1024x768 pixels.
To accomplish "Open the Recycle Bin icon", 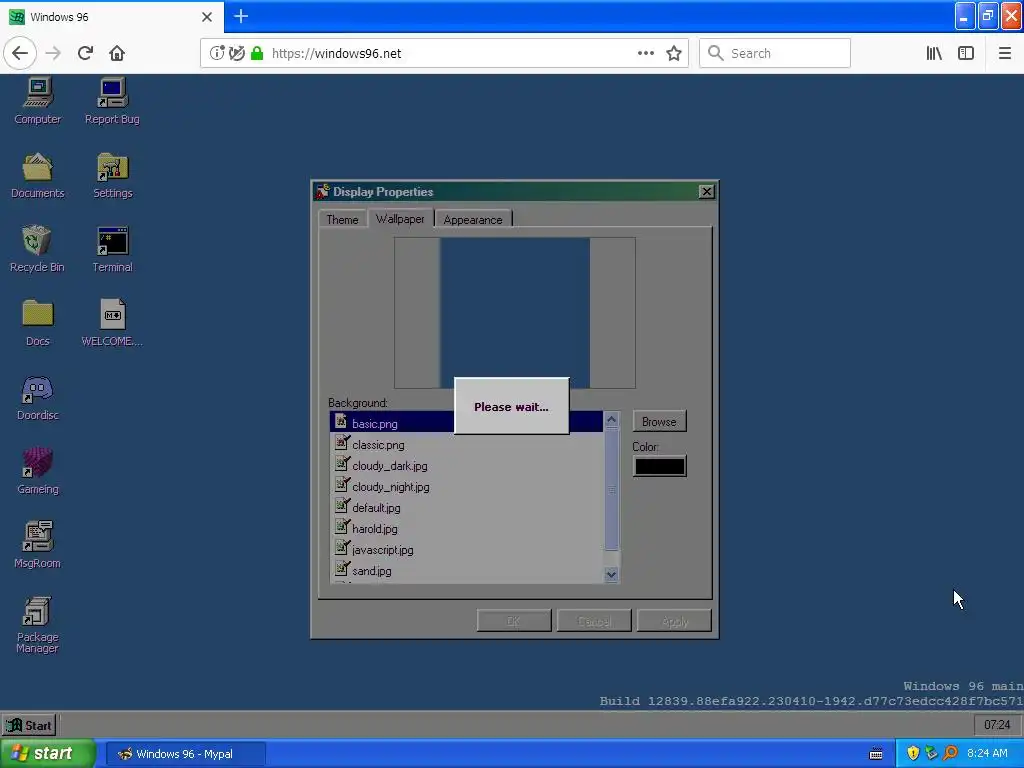I will (x=37, y=249).
